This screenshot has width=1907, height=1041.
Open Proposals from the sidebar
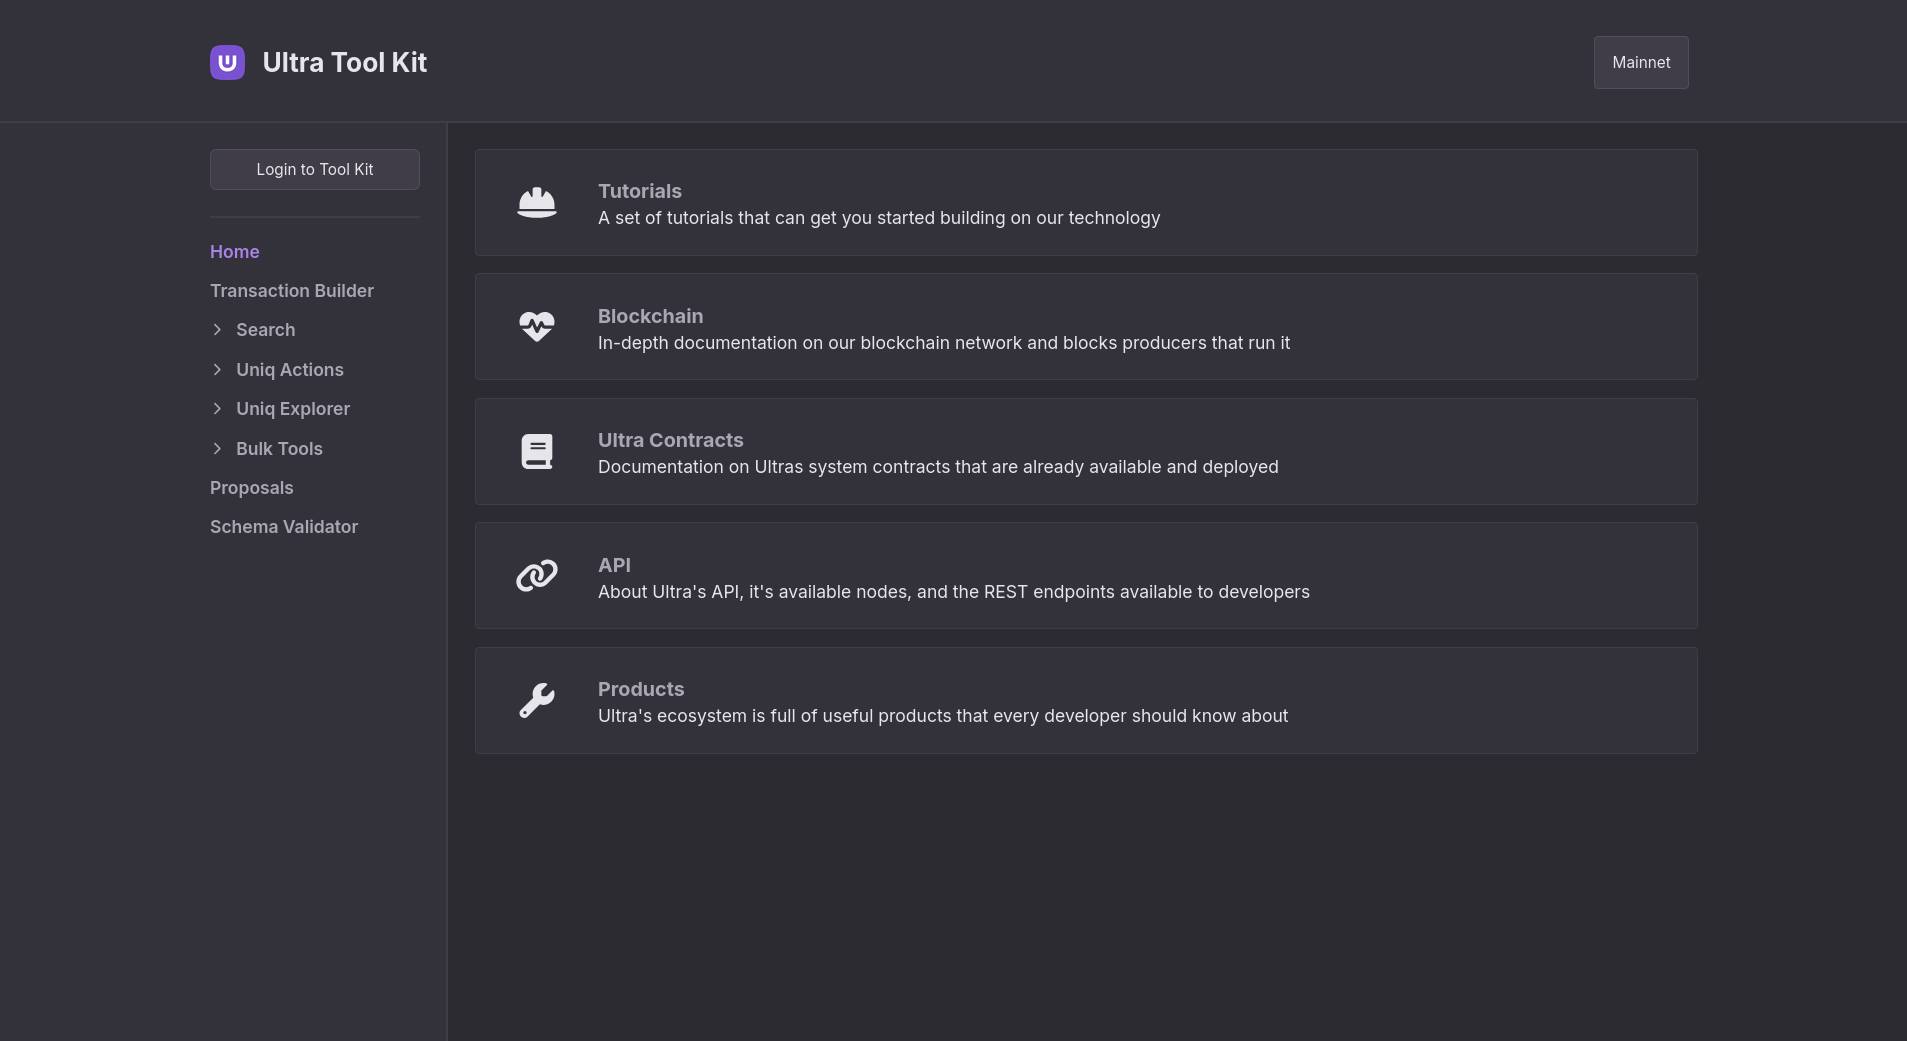pyautogui.click(x=252, y=488)
